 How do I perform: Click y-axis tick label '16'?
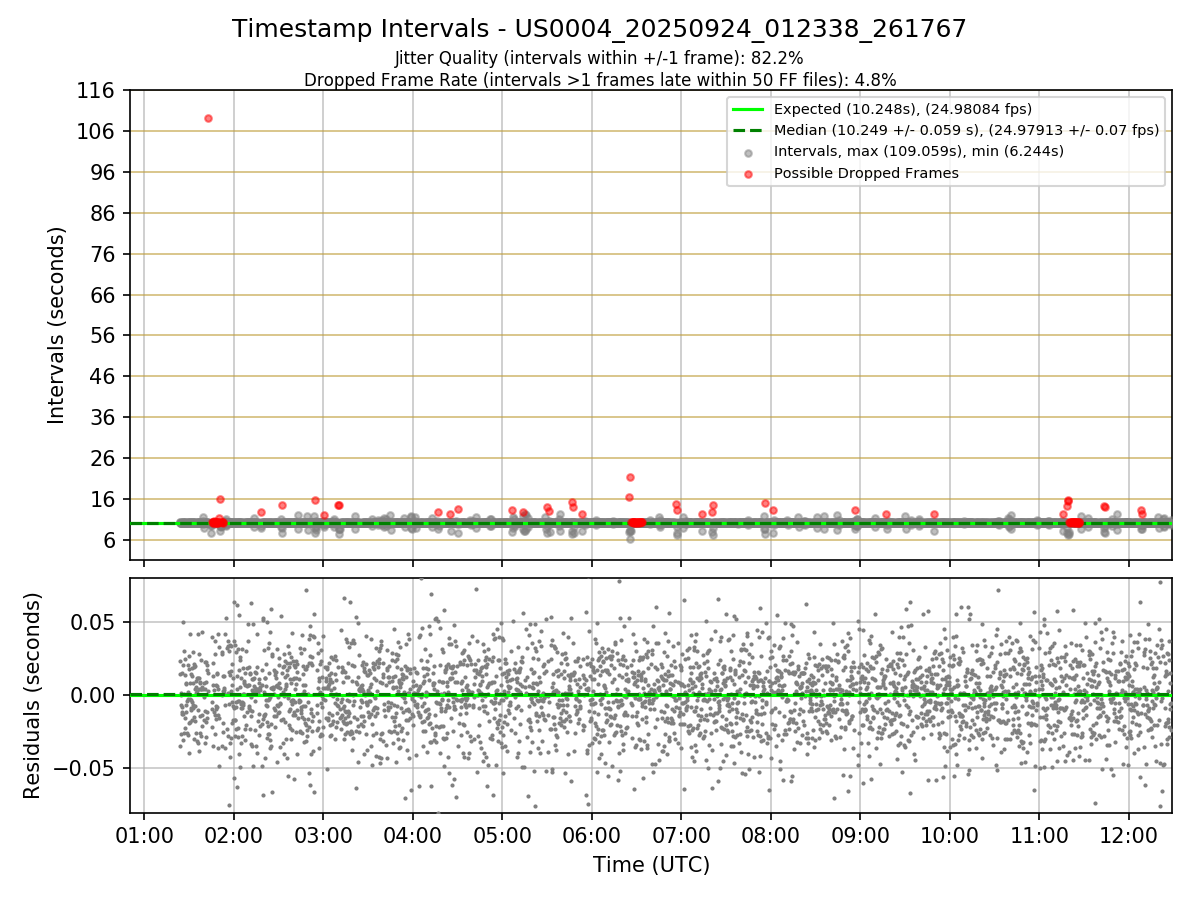104,500
